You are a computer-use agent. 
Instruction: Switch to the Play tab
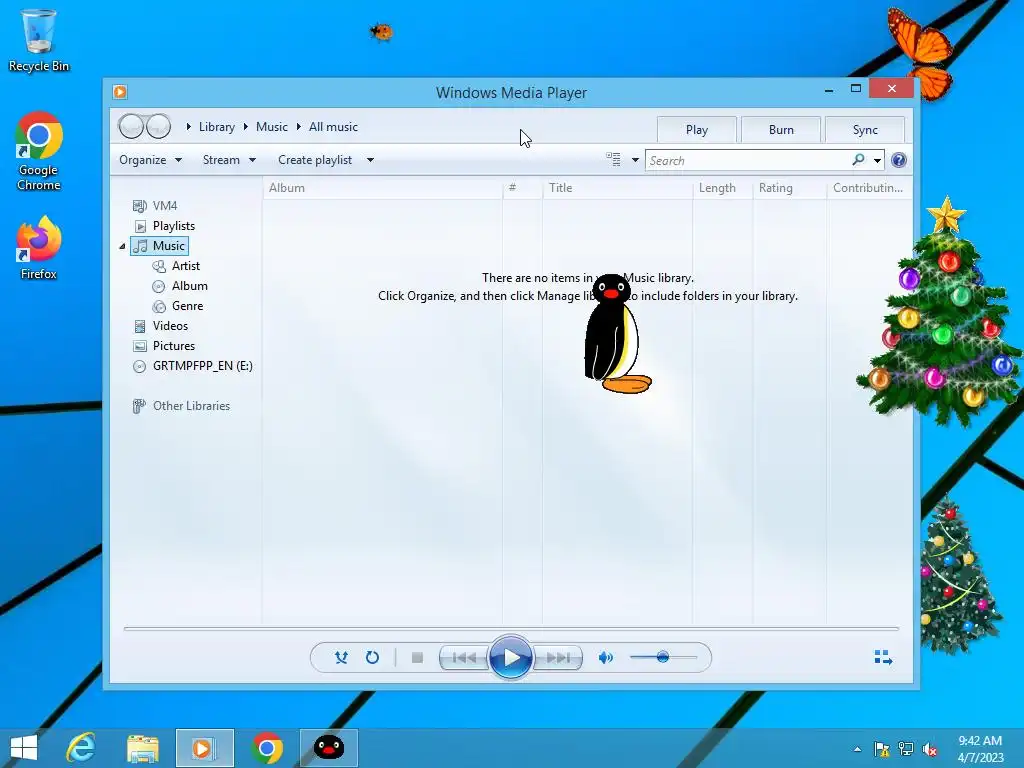pyautogui.click(x=697, y=129)
